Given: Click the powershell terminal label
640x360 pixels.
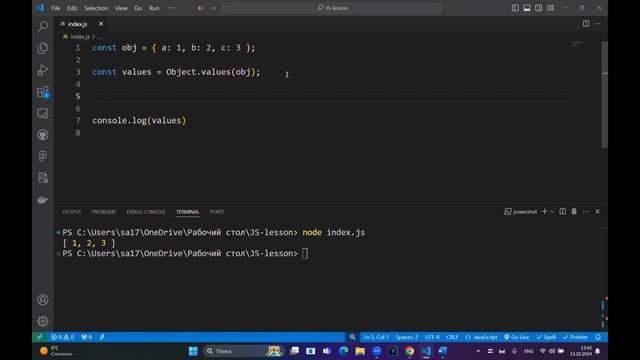Looking at the screenshot, I should click(520, 211).
